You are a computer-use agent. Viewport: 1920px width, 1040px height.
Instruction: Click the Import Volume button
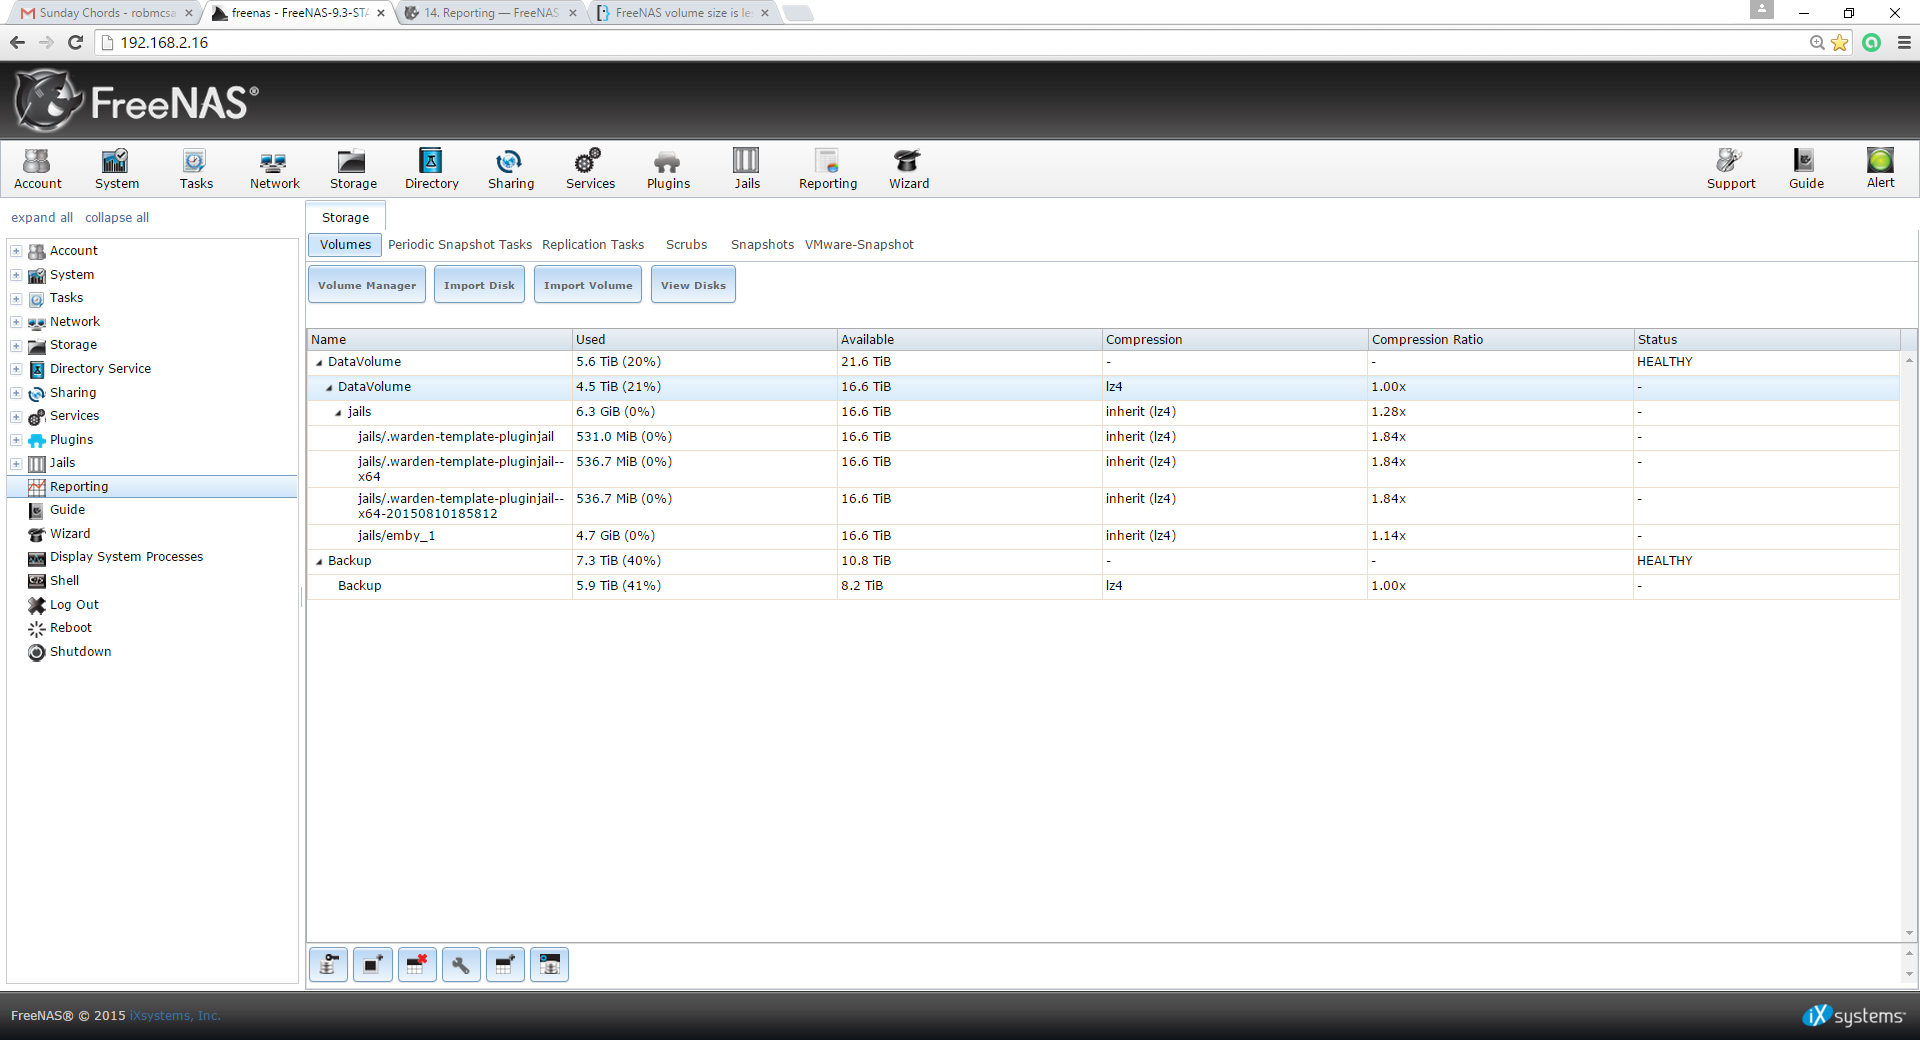588,285
